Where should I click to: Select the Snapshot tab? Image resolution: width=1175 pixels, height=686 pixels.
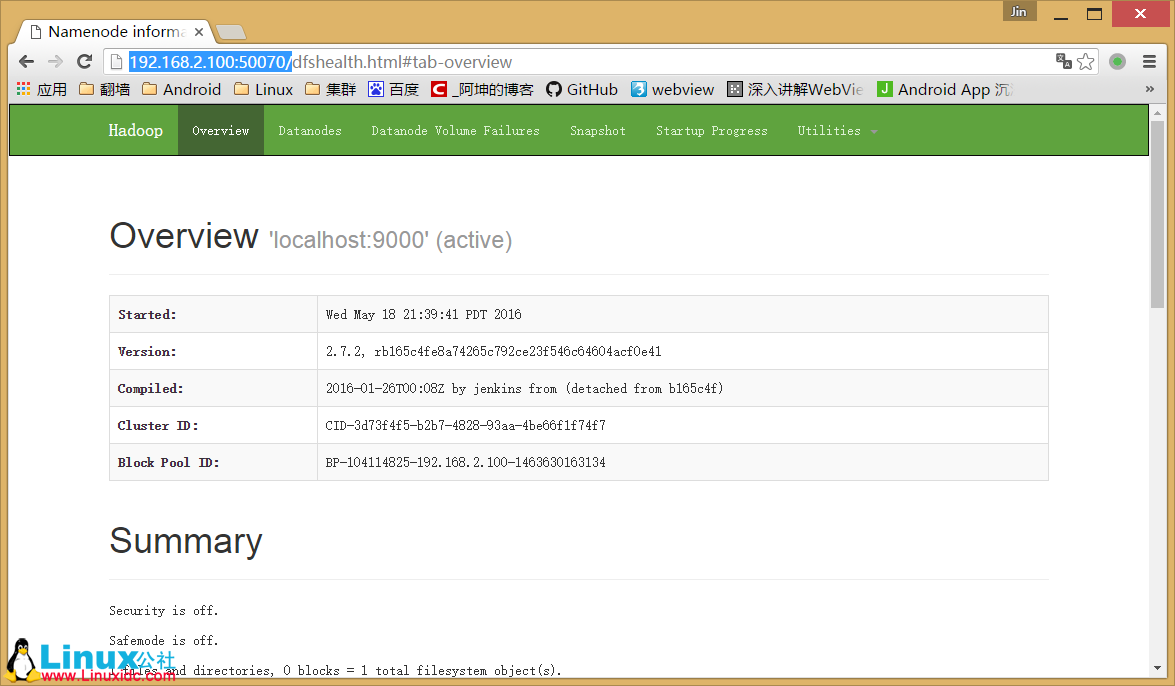tap(597, 130)
